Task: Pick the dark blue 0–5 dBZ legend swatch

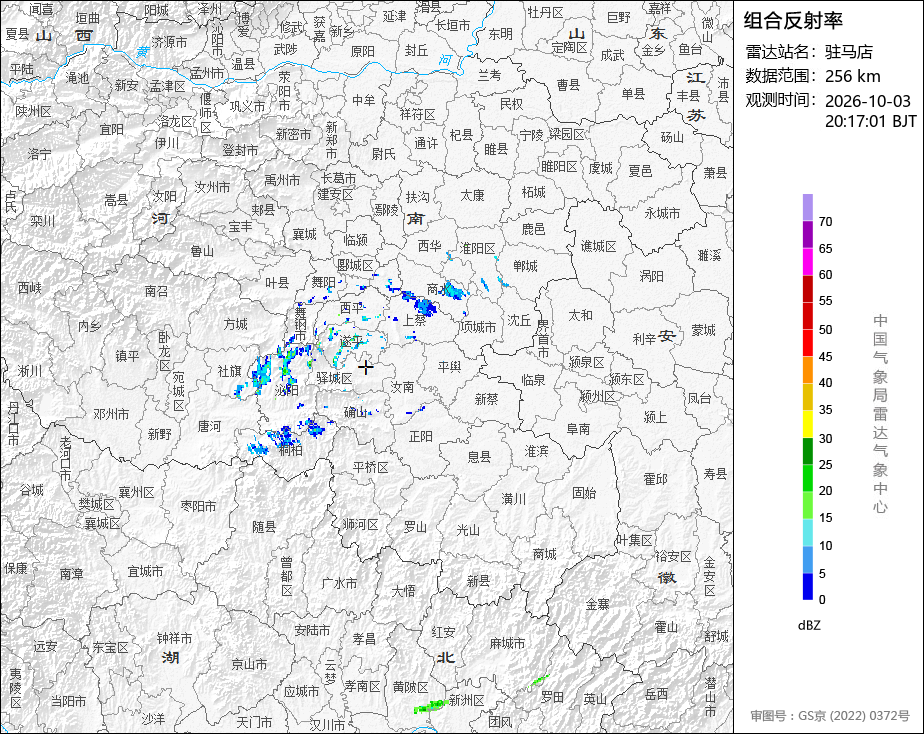Action: (807, 586)
